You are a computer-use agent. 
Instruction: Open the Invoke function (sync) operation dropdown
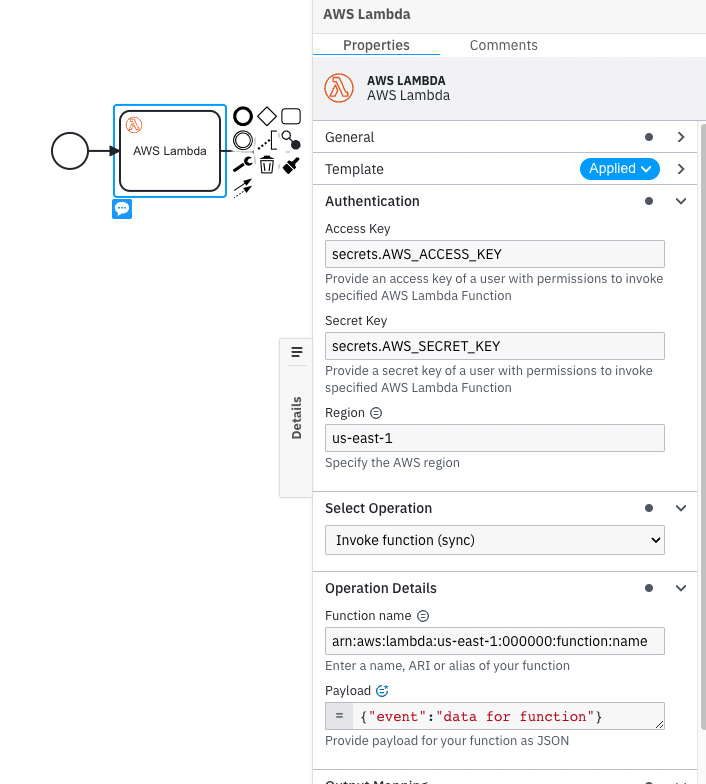click(x=495, y=540)
